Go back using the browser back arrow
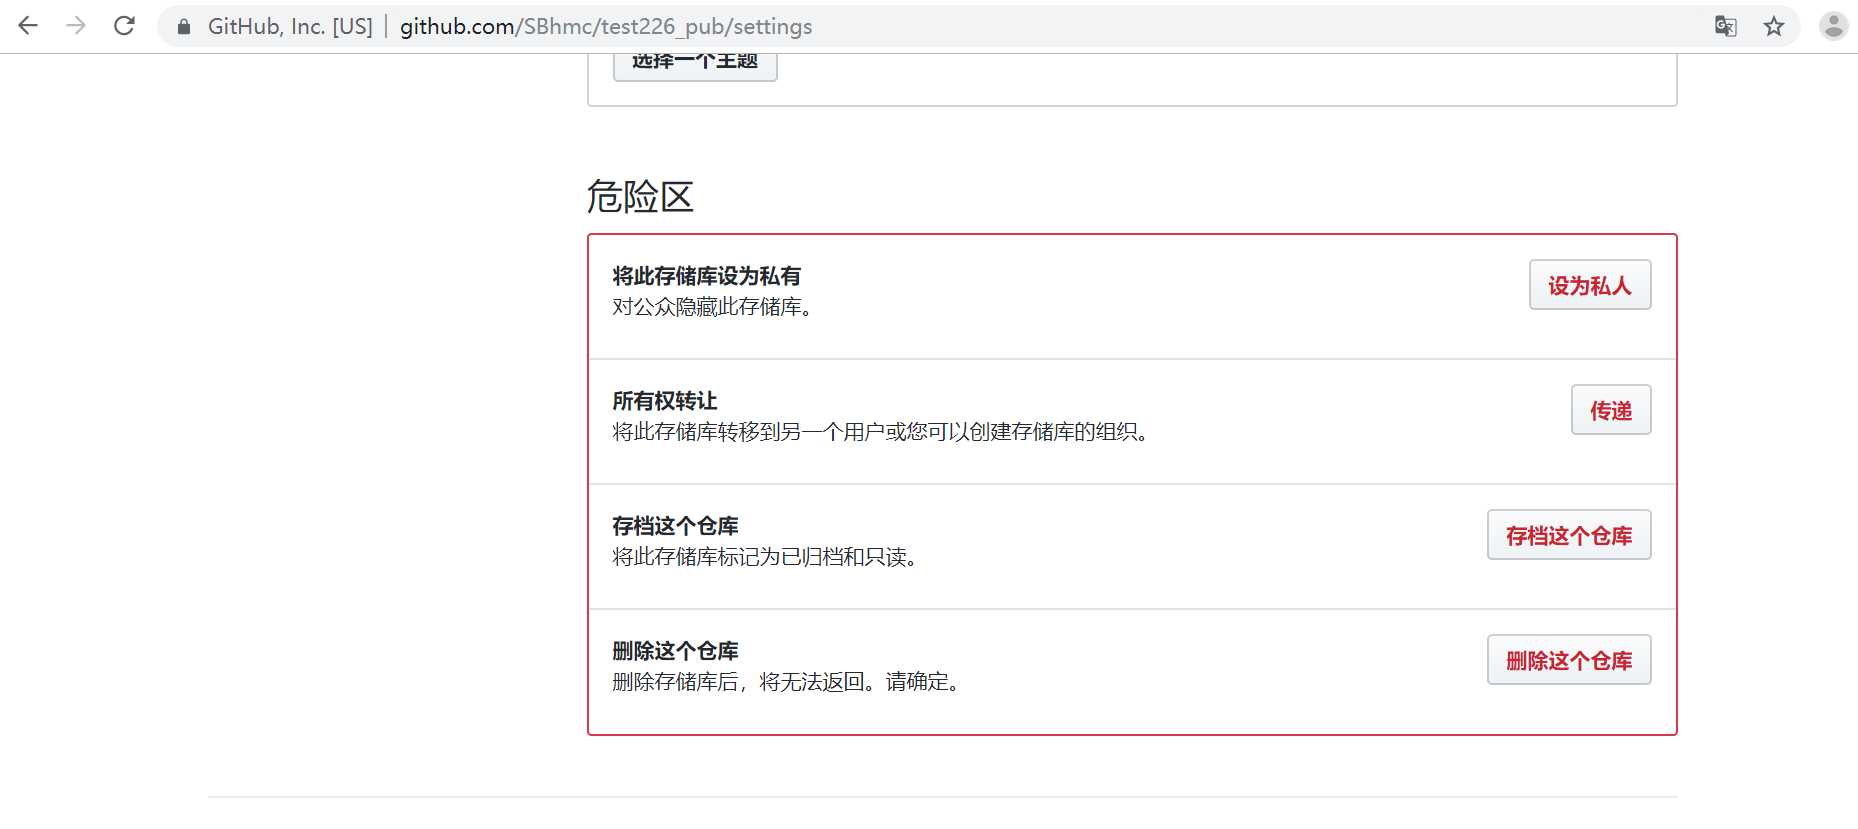This screenshot has height=829, width=1858. (28, 26)
